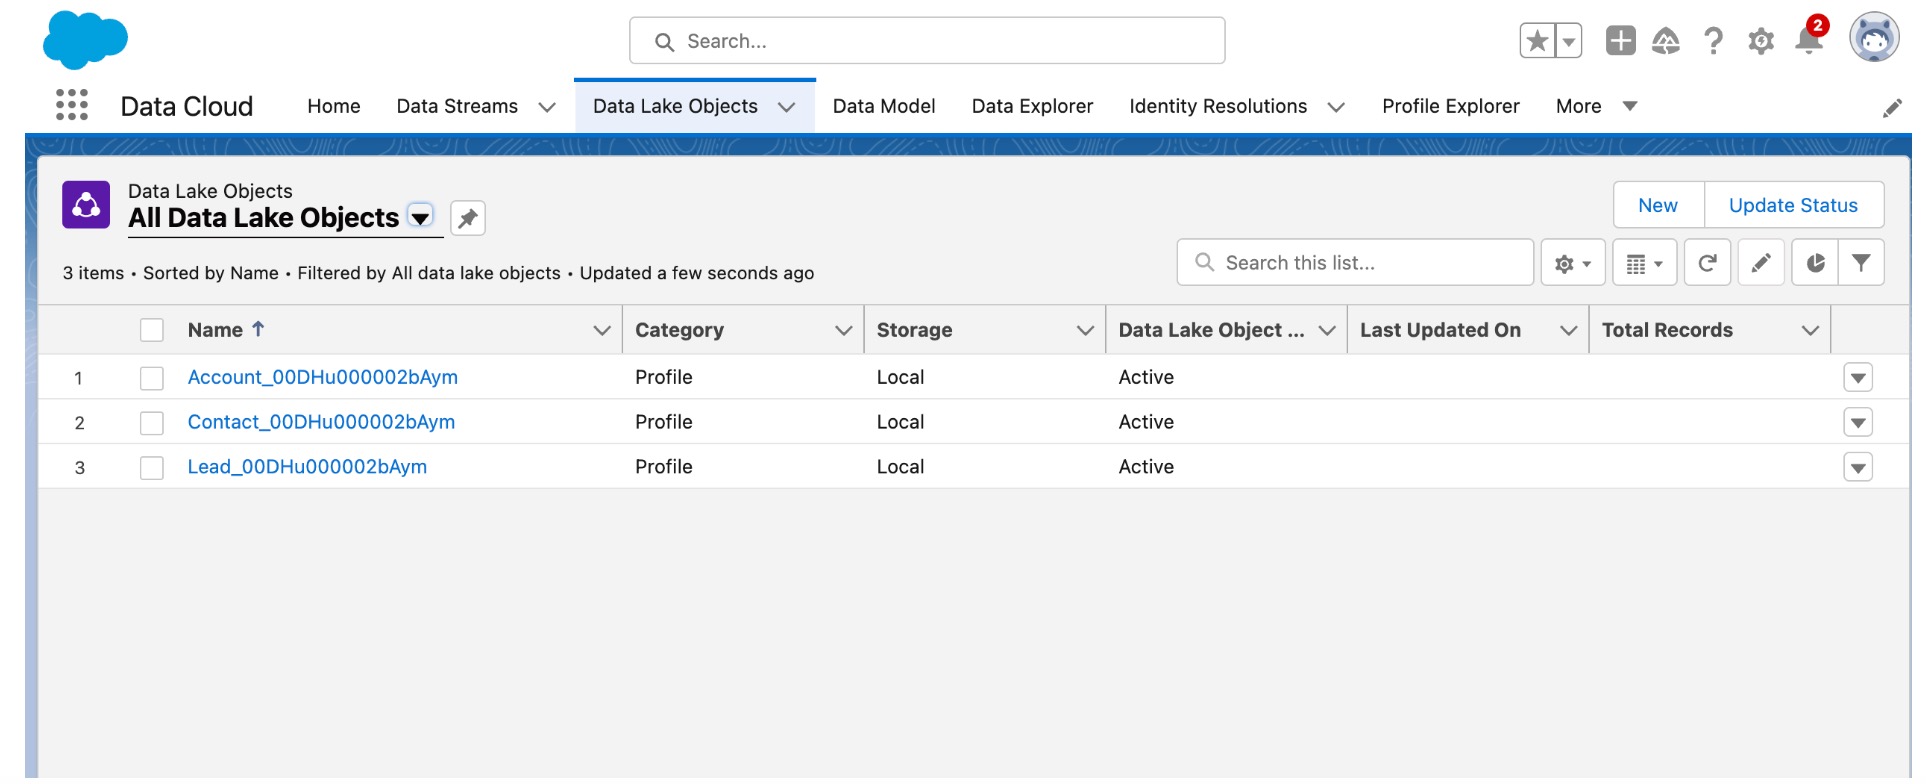The width and height of the screenshot is (1926, 784).
Task: Toggle the select all rows checkbox
Action: 152,330
